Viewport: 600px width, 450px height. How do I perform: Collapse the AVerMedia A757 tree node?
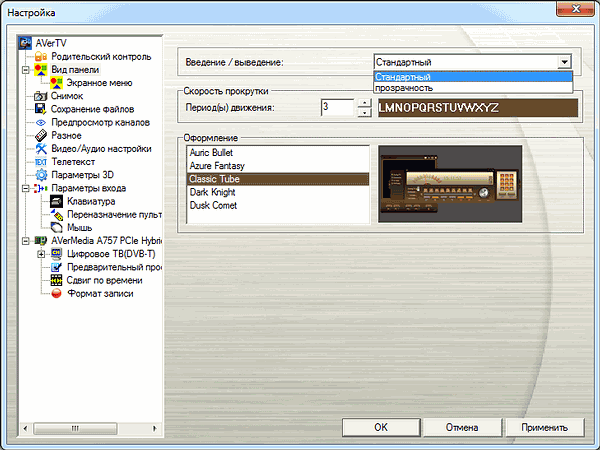[25, 241]
